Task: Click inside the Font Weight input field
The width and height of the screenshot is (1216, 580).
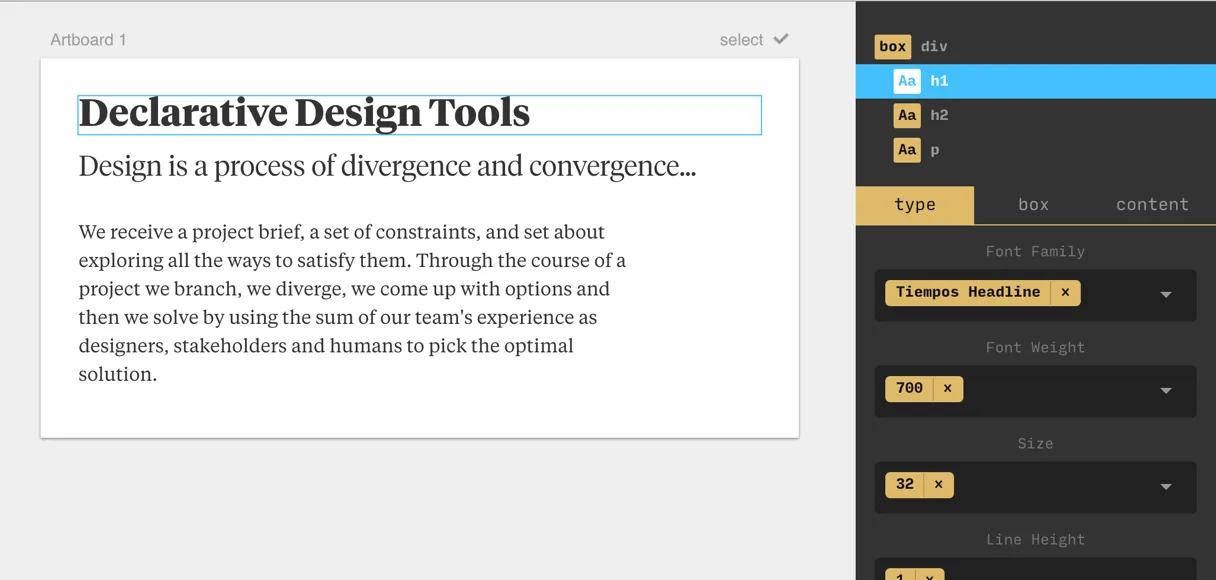Action: tap(1035, 391)
